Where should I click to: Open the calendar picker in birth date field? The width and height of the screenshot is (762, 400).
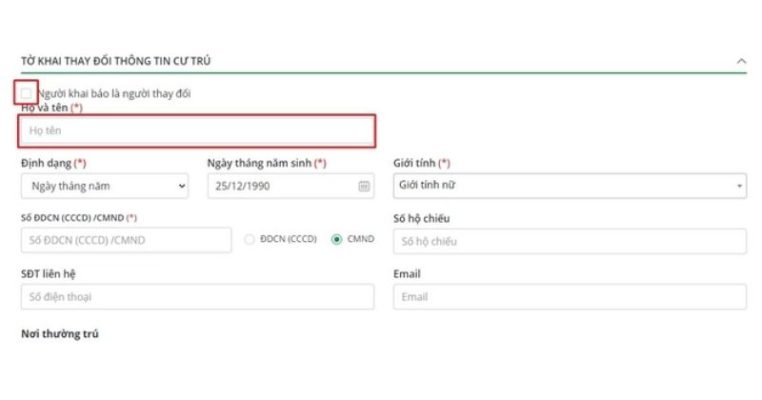pyautogui.click(x=364, y=186)
